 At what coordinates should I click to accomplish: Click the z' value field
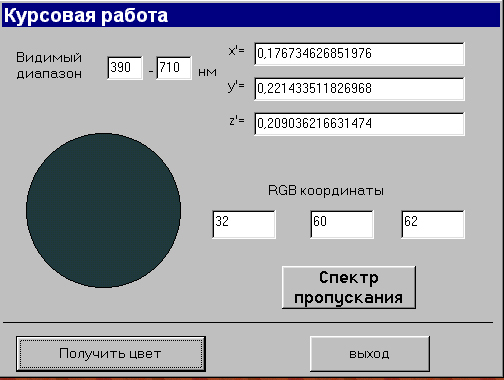coord(359,124)
